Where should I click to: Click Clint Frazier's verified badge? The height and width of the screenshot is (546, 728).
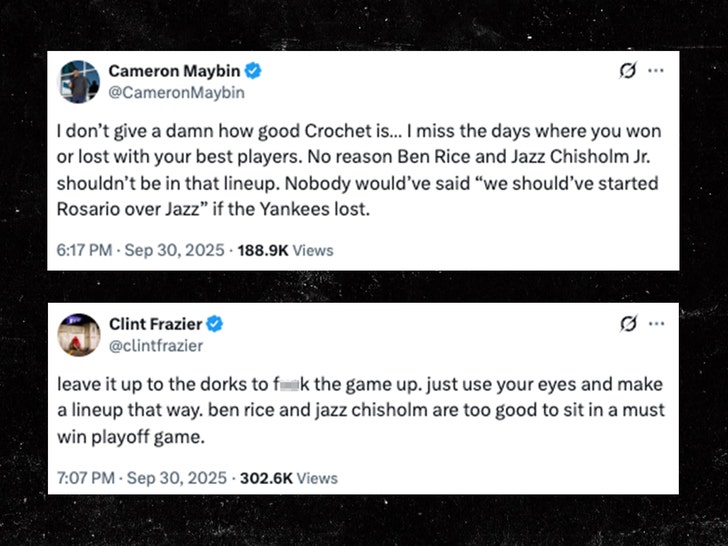215,324
